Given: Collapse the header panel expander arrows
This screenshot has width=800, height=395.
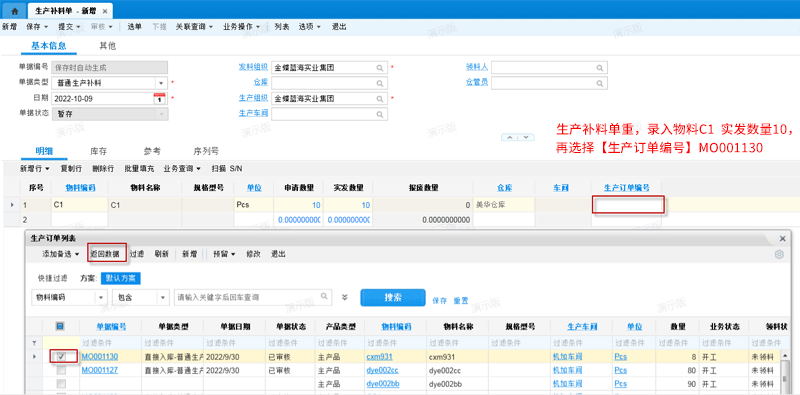Looking at the screenshot, I should pos(518,138).
